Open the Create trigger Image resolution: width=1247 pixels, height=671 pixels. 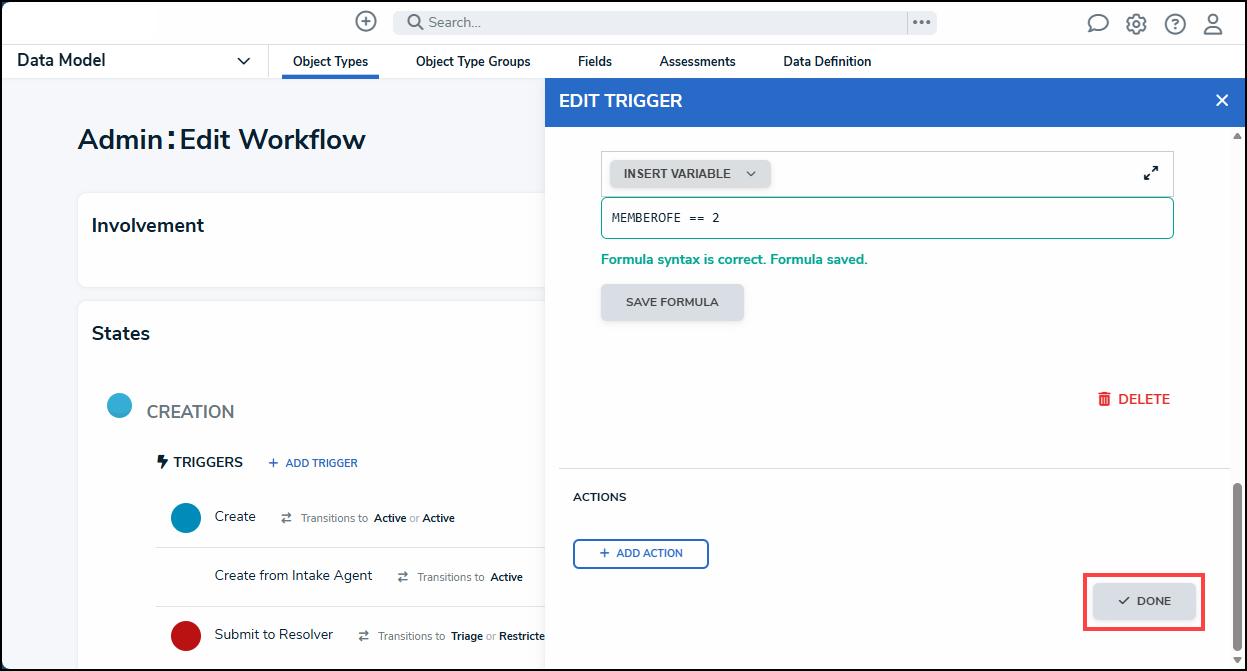coord(235,517)
